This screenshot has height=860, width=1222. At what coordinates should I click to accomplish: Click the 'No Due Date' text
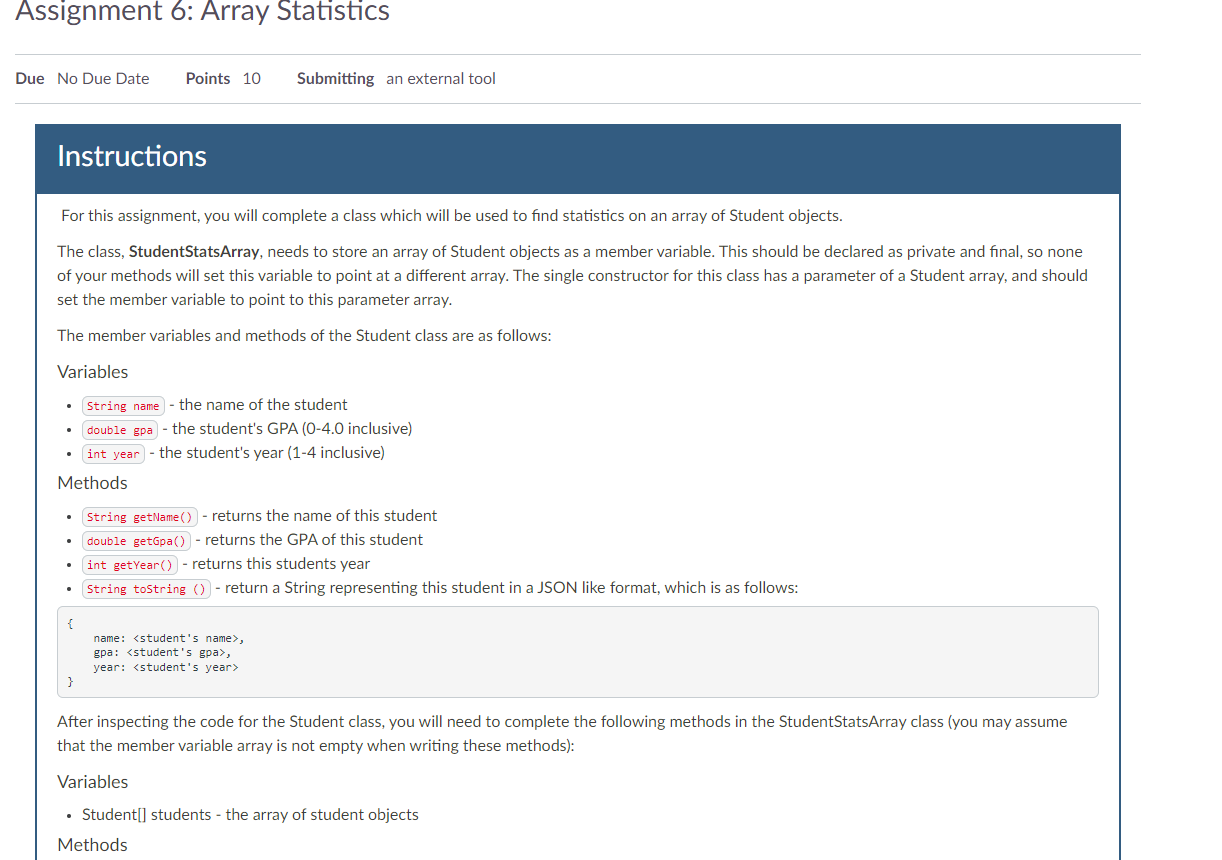pyautogui.click(x=103, y=79)
